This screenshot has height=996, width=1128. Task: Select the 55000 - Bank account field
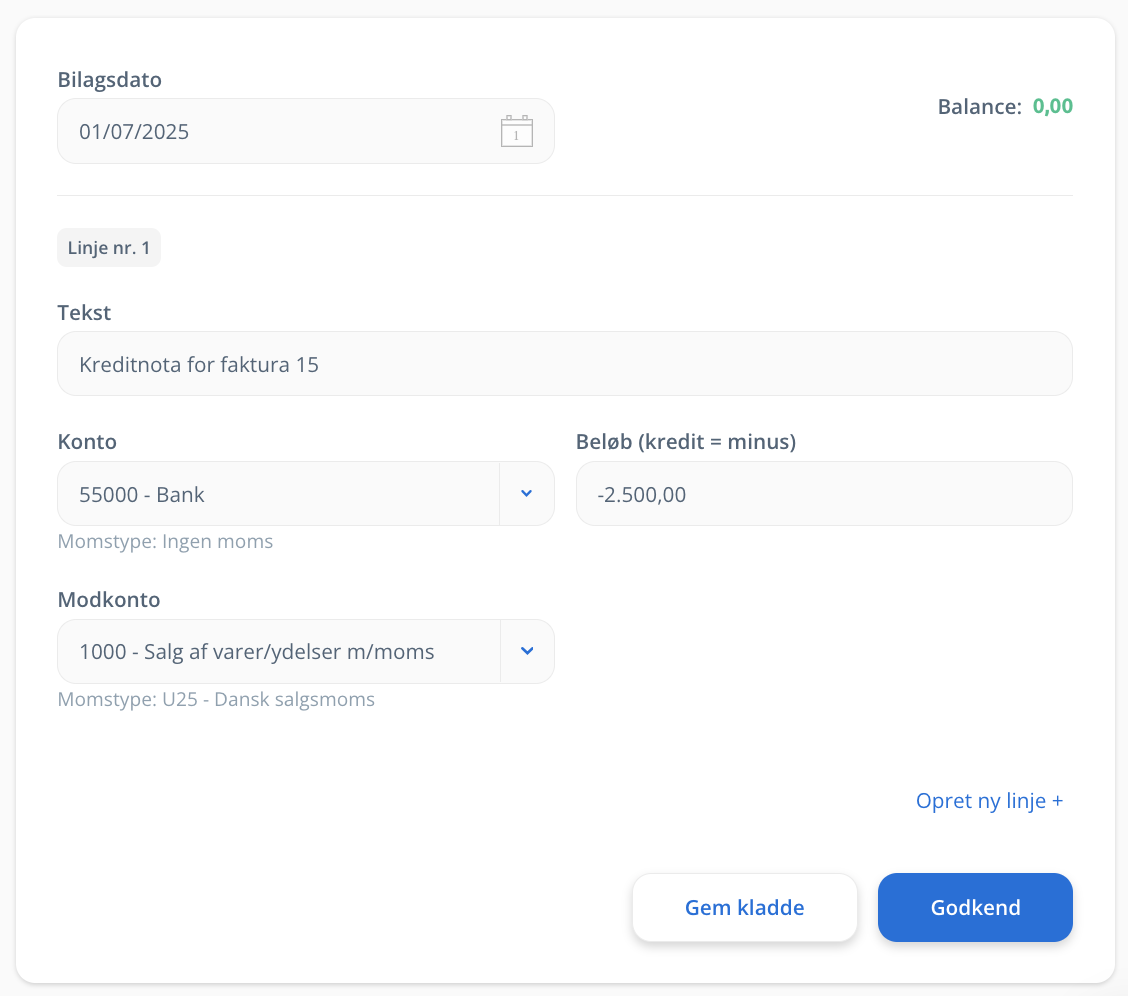click(x=278, y=493)
